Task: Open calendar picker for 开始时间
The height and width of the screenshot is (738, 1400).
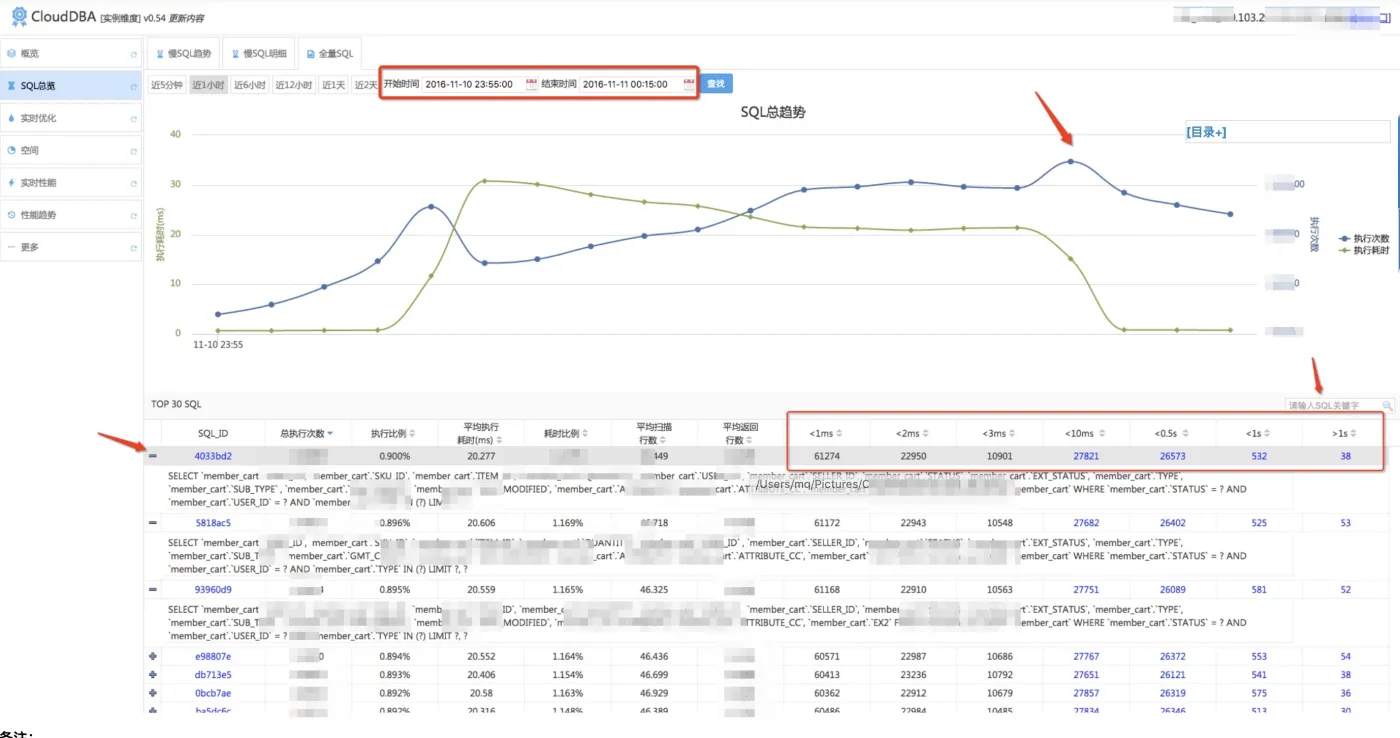Action: [x=531, y=84]
